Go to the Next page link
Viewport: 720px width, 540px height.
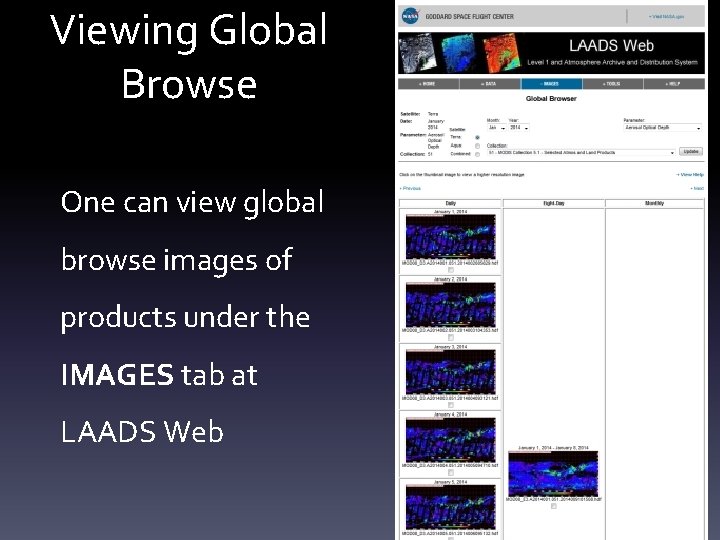(x=697, y=188)
